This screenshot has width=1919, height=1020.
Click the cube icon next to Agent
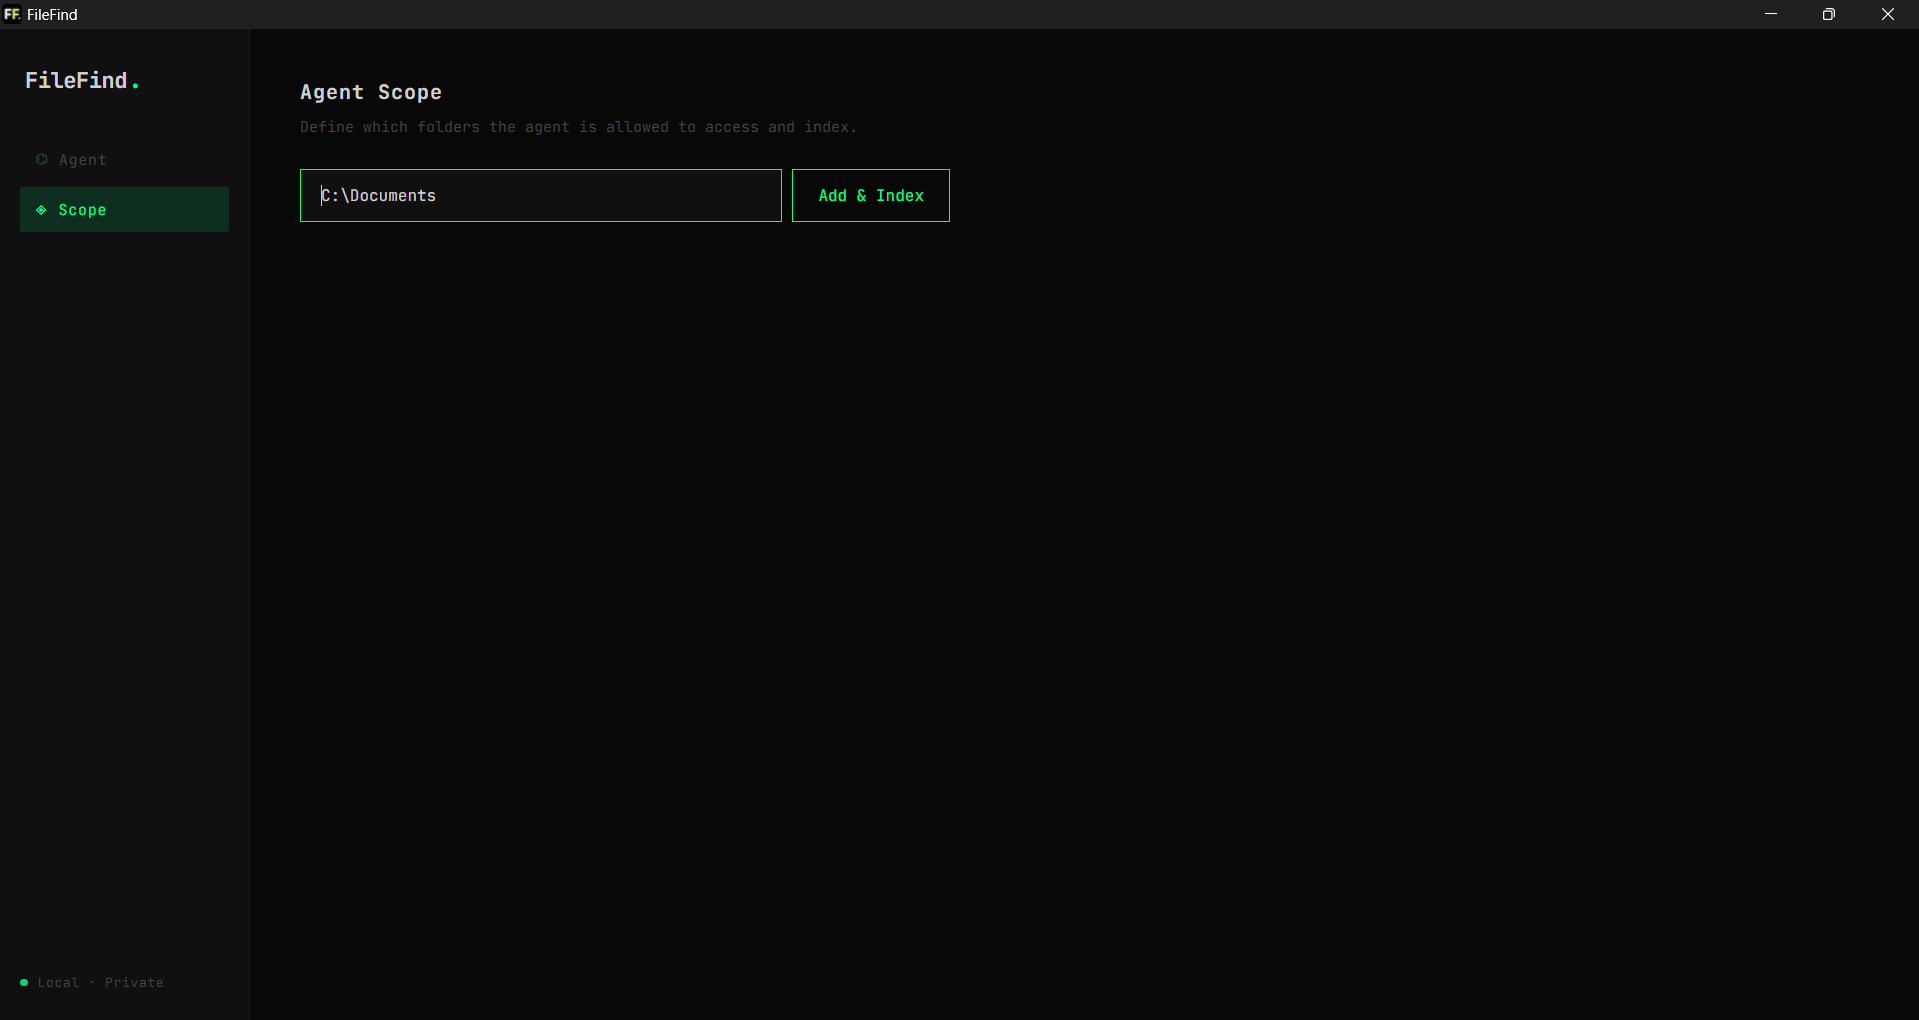point(42,159)
